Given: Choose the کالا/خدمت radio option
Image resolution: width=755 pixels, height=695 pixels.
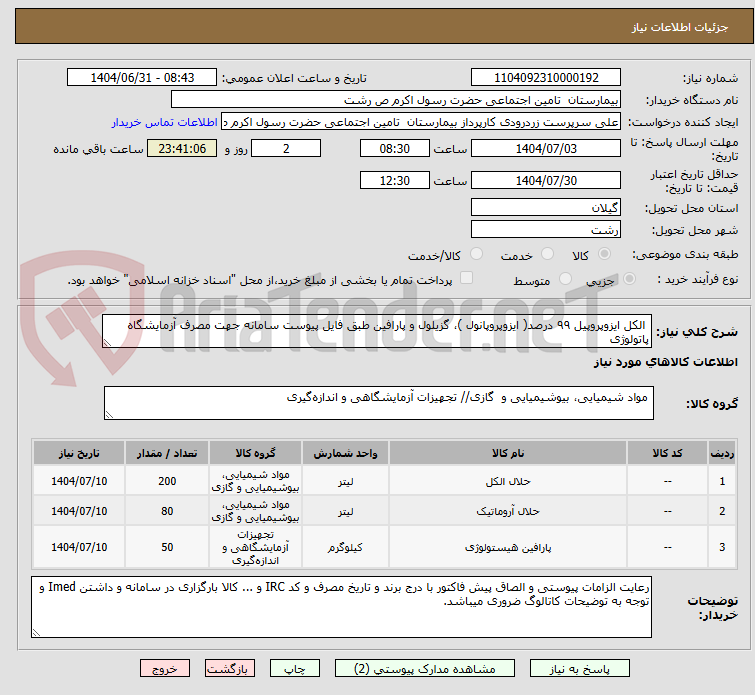Looking at the screenshot, I should [x=477, y=255].
